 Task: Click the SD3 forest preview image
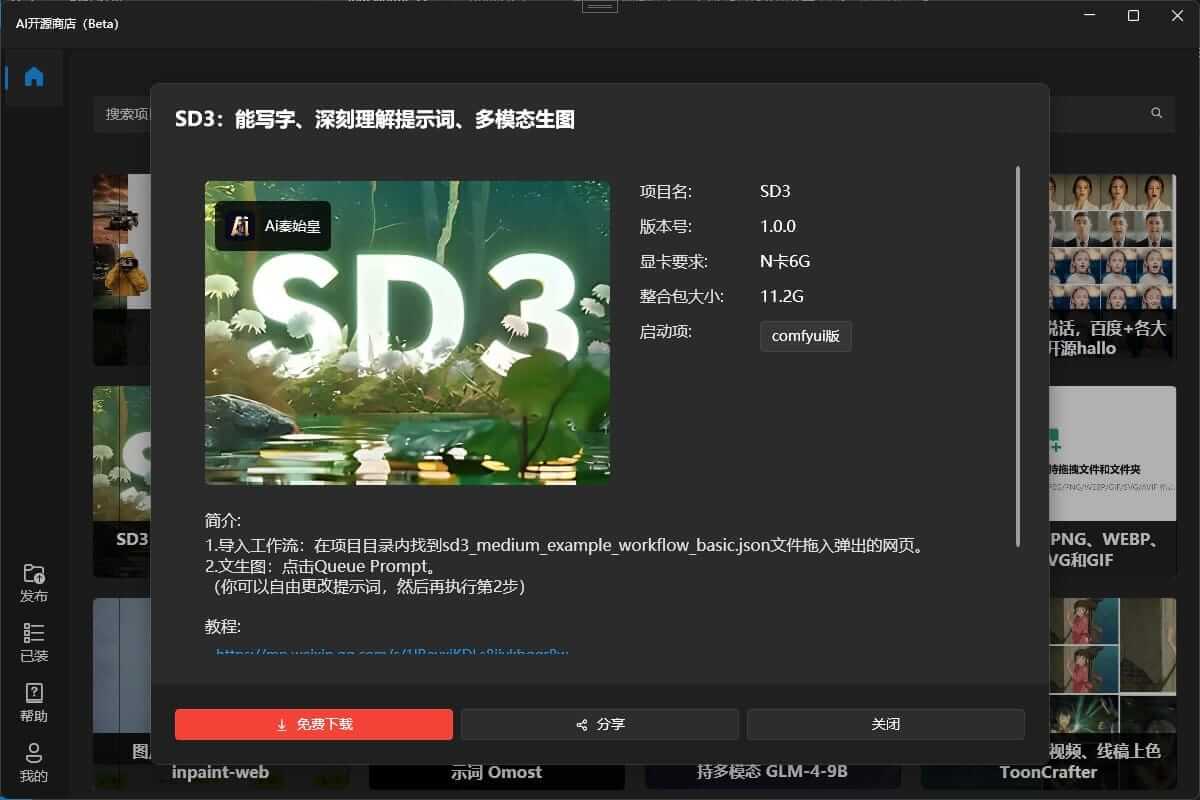coord(407,333)
